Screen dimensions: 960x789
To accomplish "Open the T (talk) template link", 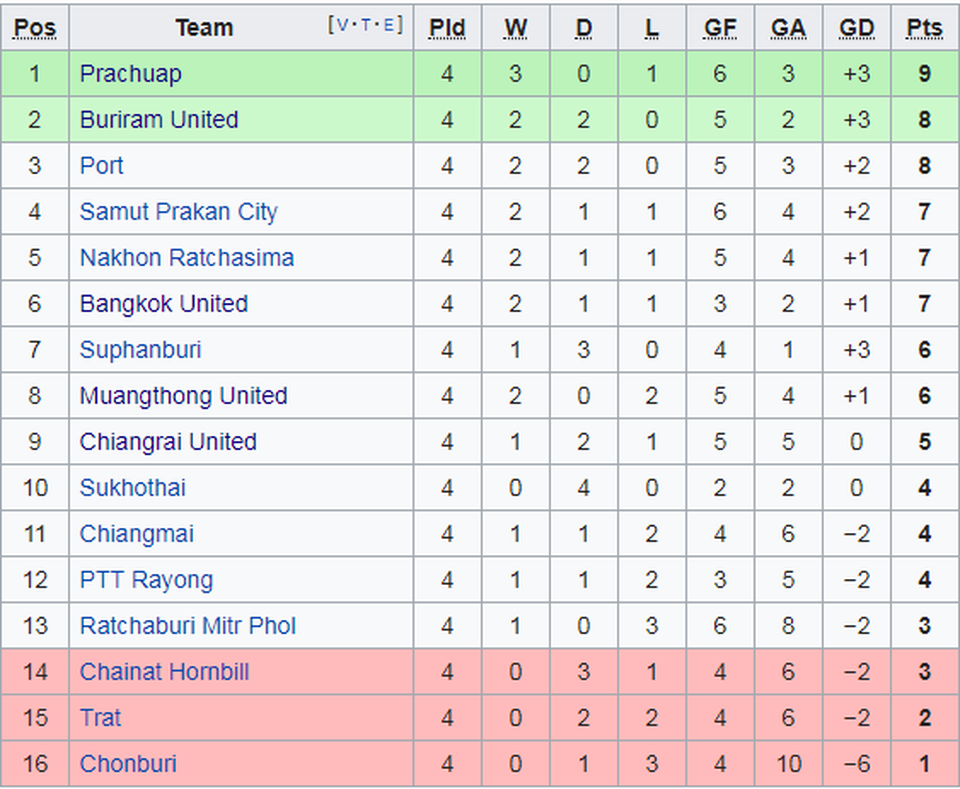I will coord(365,25).
